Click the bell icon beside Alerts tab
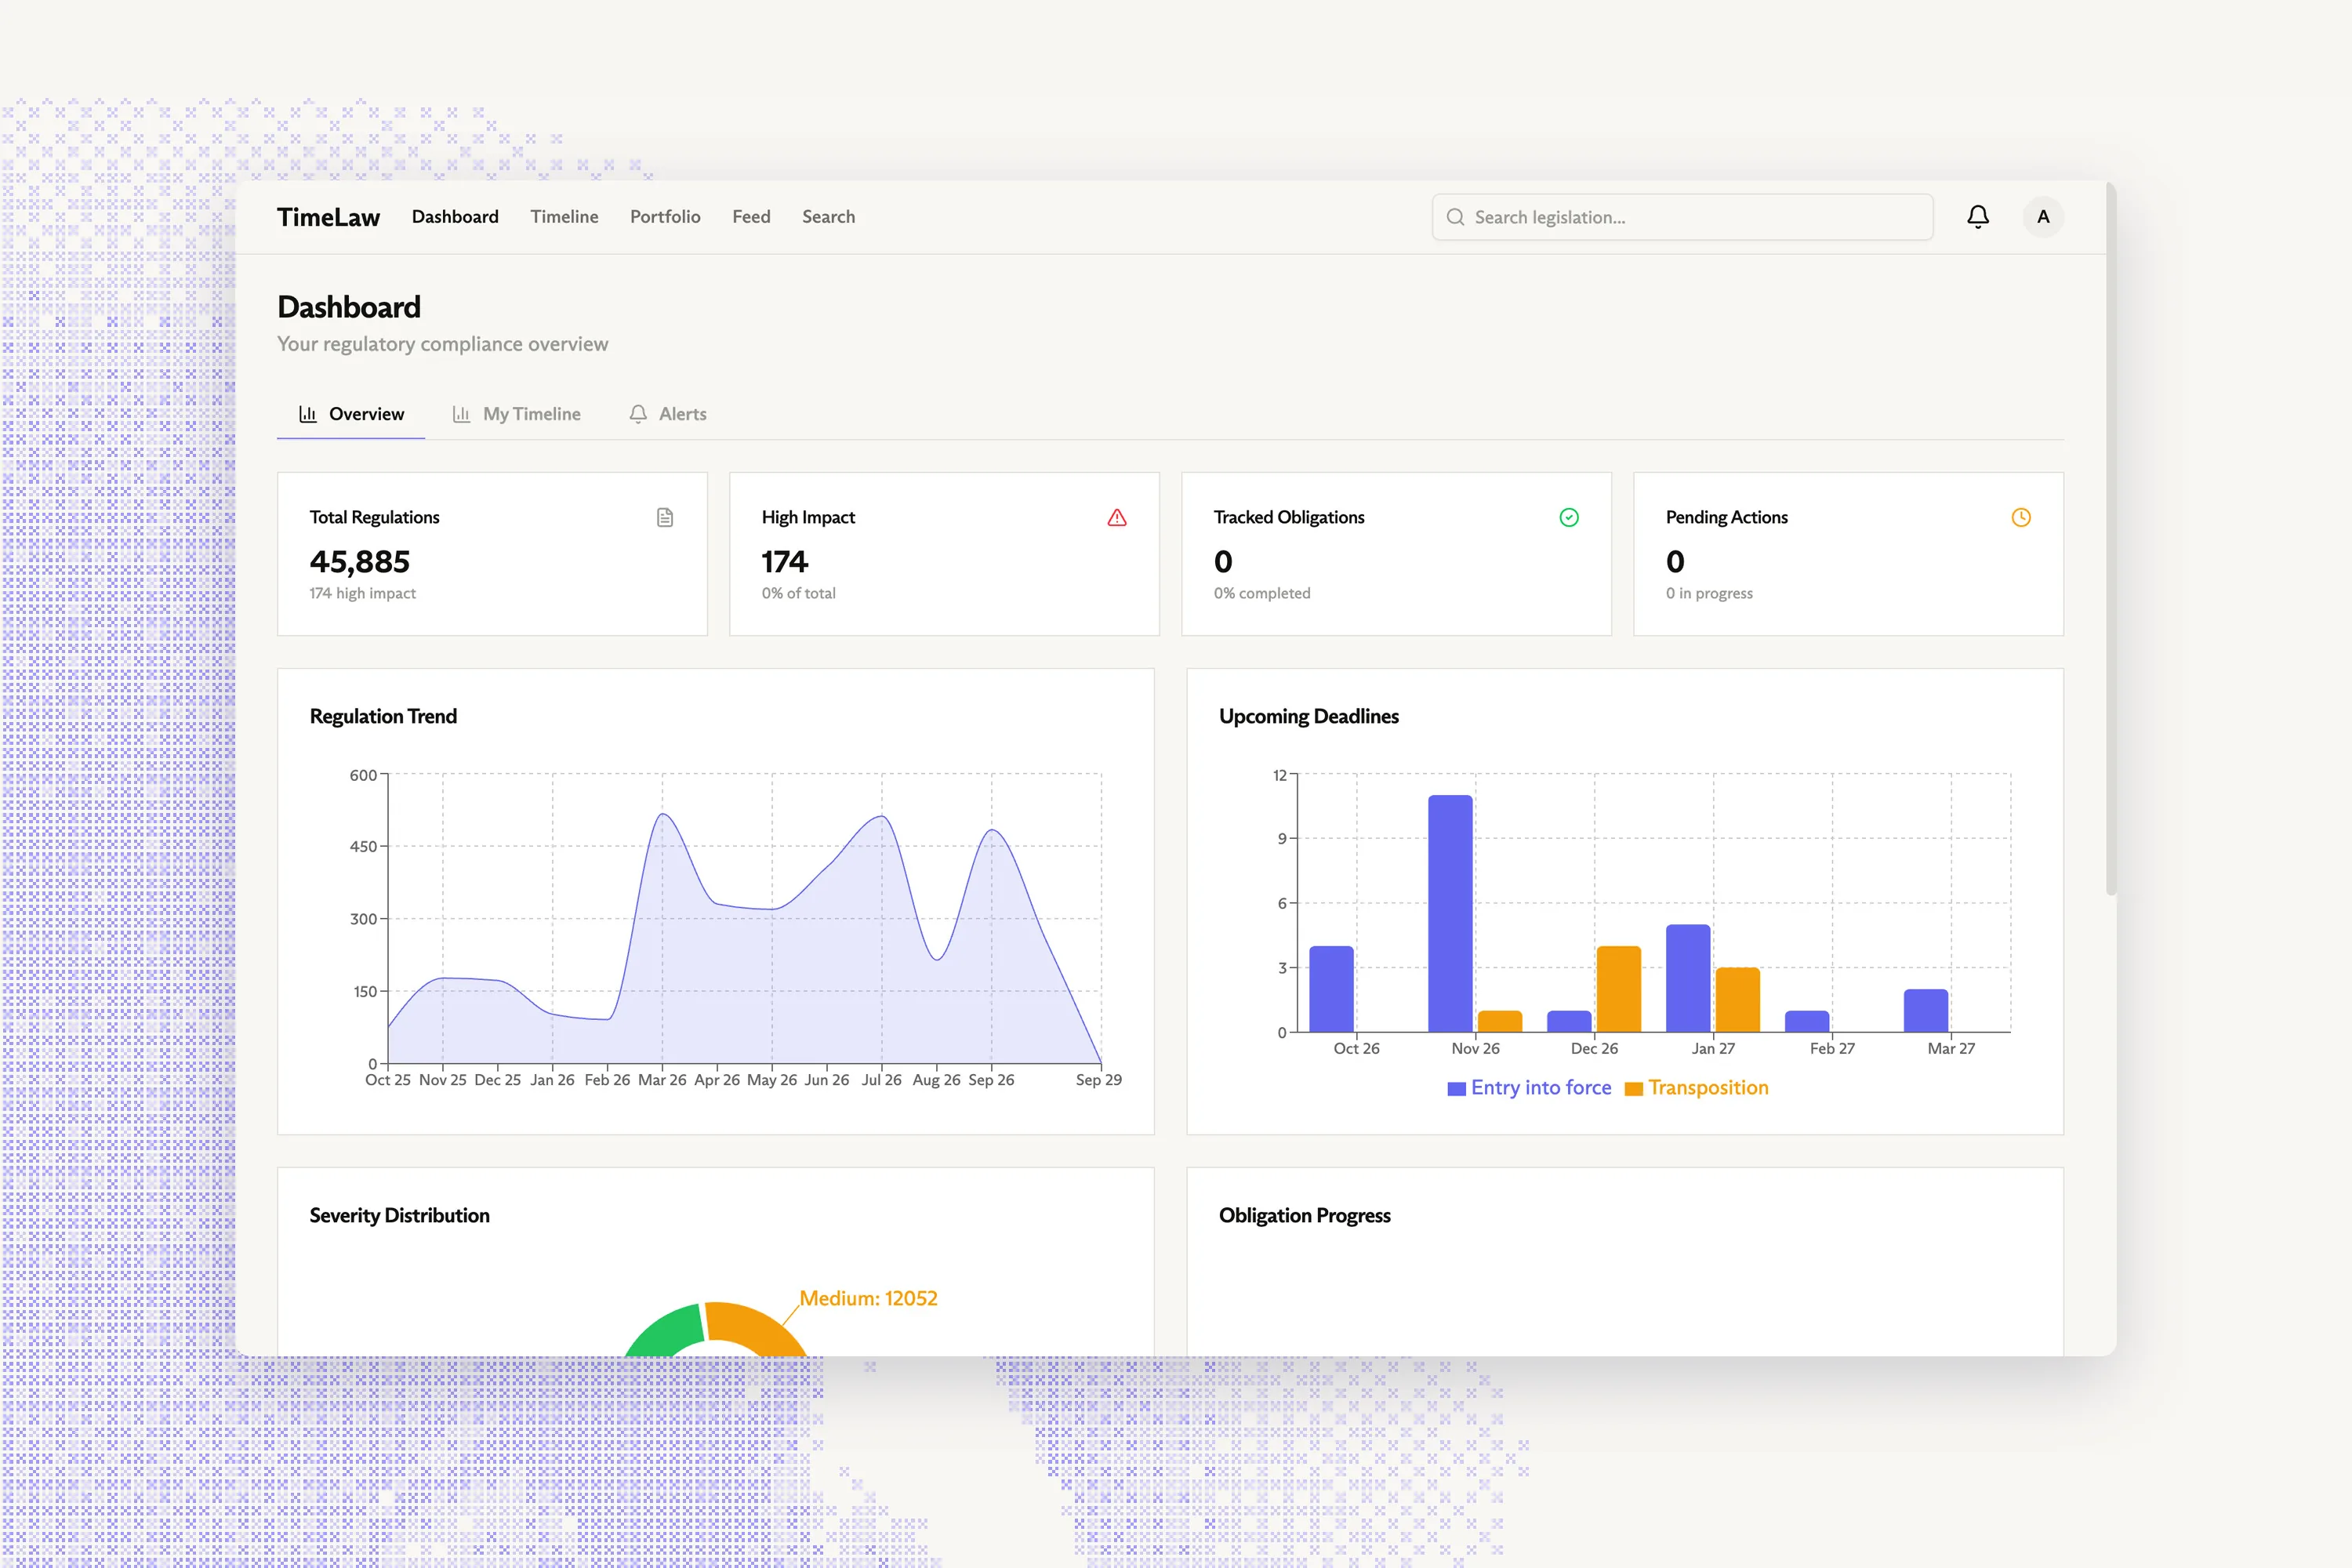The width and height of the screenshot is (2352, 1568). (638, 414)
